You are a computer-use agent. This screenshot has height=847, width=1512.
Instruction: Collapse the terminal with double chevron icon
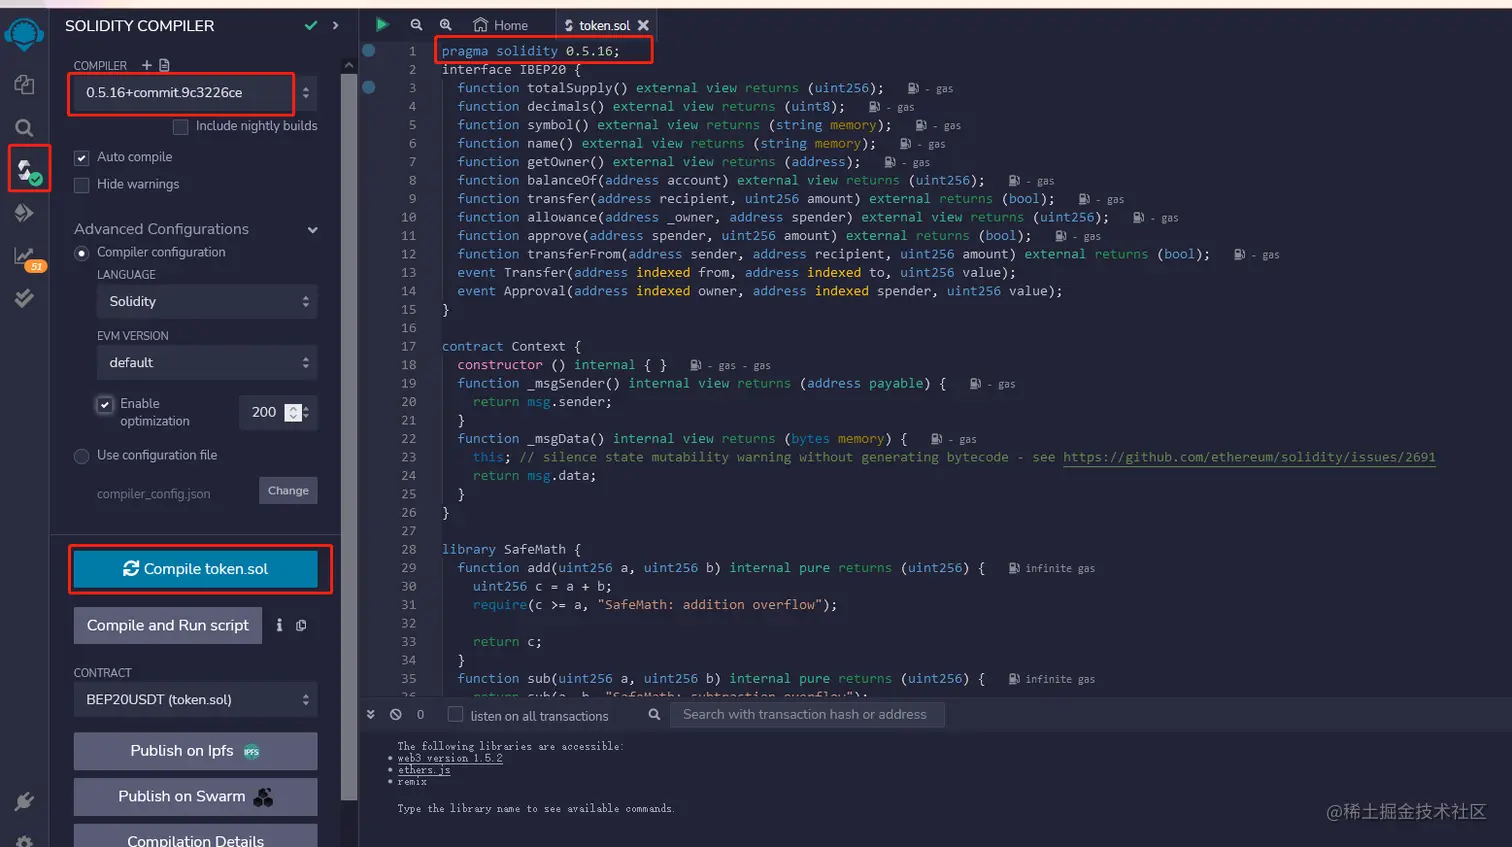(371, 715)
